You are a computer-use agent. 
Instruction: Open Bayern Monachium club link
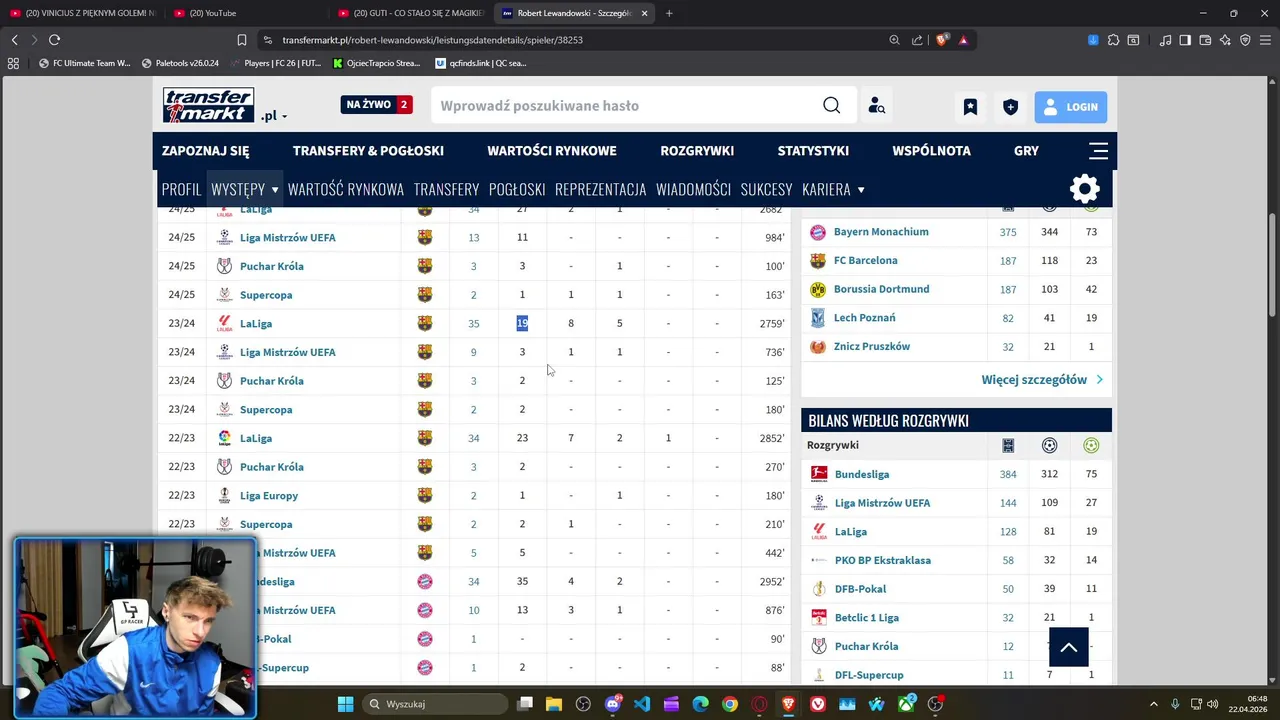[x=881, y=232]
